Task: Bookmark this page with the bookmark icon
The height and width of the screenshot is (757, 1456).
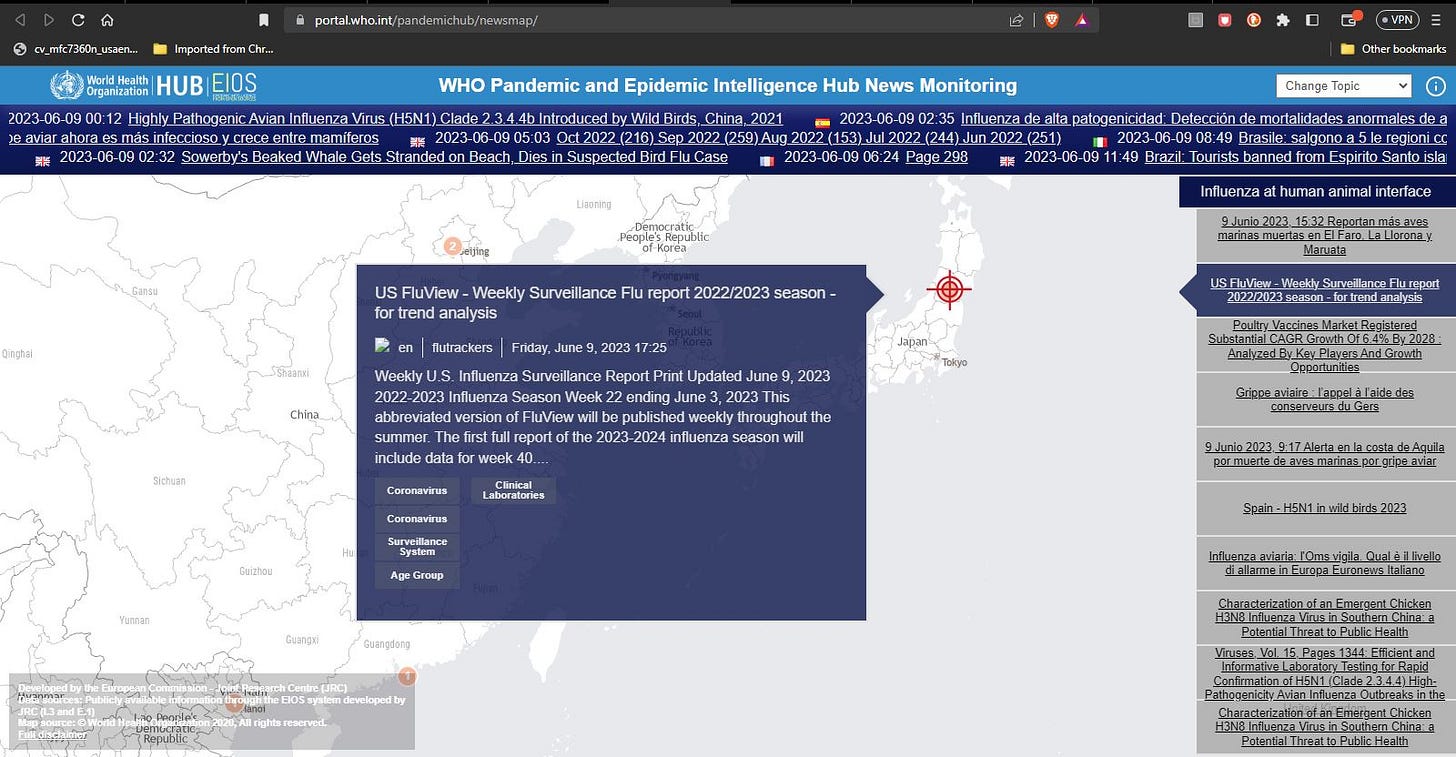Action: 264,19
